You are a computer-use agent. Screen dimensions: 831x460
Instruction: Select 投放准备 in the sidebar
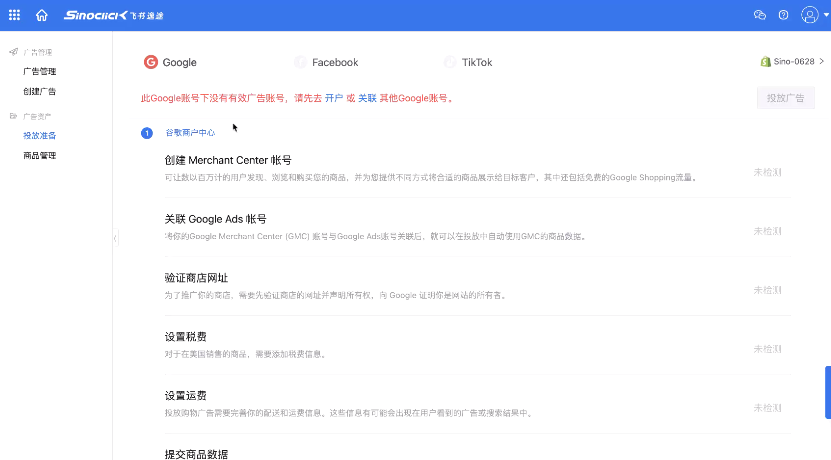click(40, 136)
